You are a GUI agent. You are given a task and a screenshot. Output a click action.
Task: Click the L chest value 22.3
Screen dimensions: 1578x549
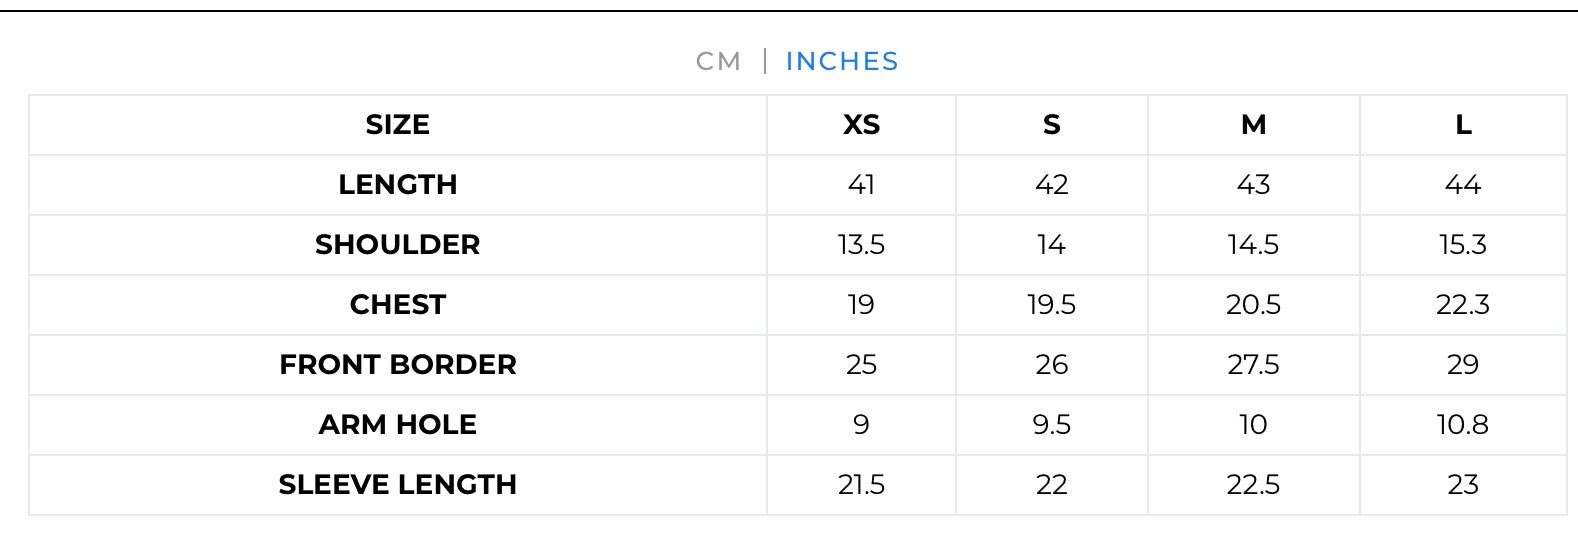click(1463, 305)
